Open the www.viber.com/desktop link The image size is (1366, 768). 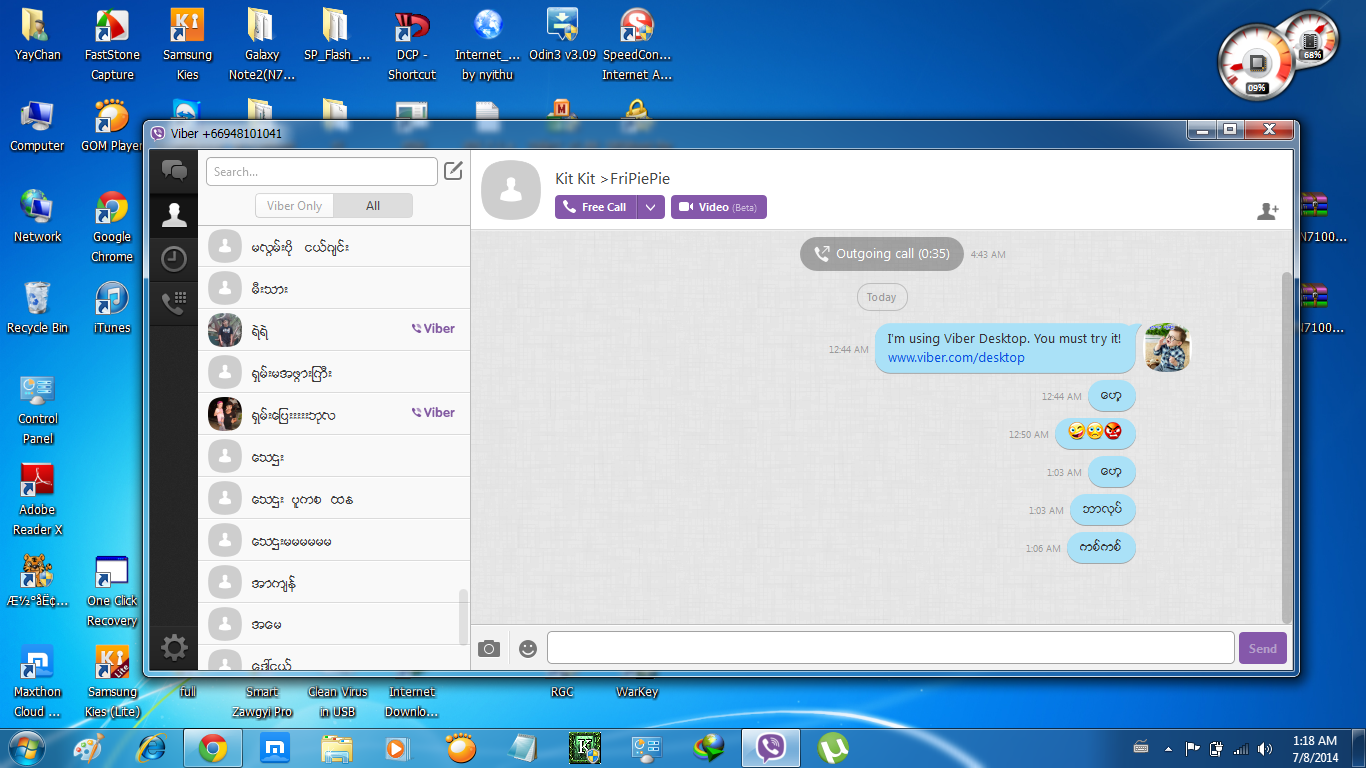coord(956,357)
